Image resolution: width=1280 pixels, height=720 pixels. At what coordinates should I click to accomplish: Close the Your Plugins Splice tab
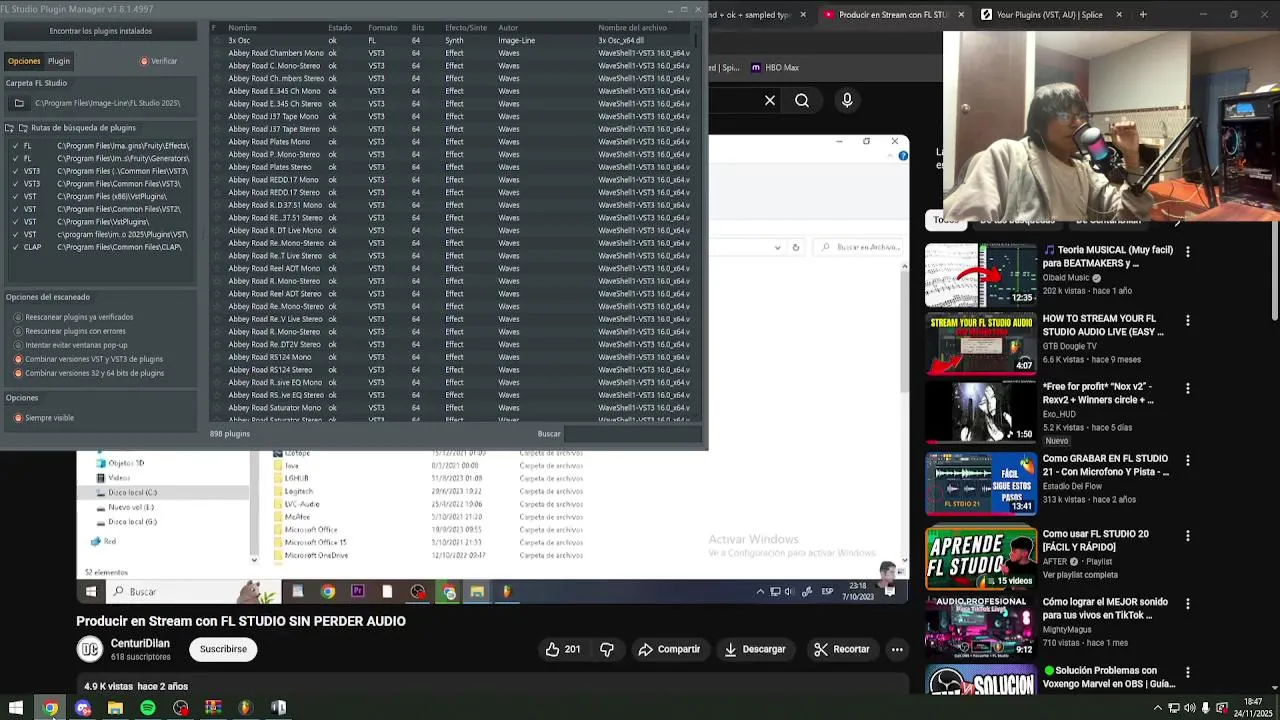1119,15
